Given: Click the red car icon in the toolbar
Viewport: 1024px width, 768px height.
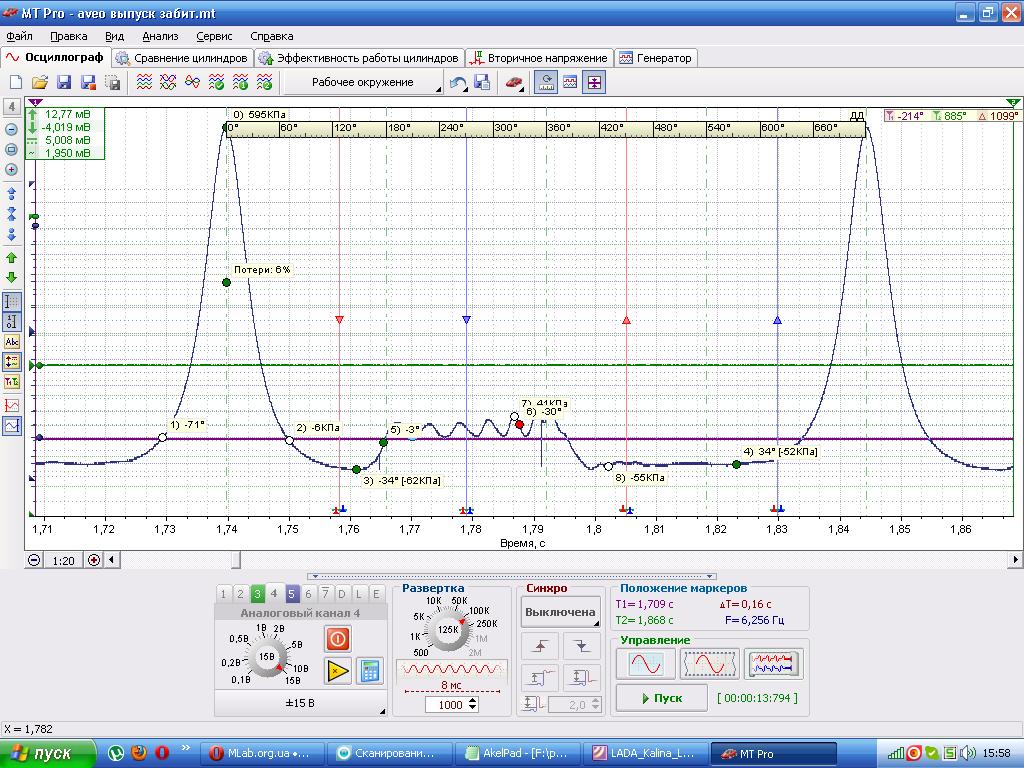Looking at the screenshot, I should tap(514, 82).
